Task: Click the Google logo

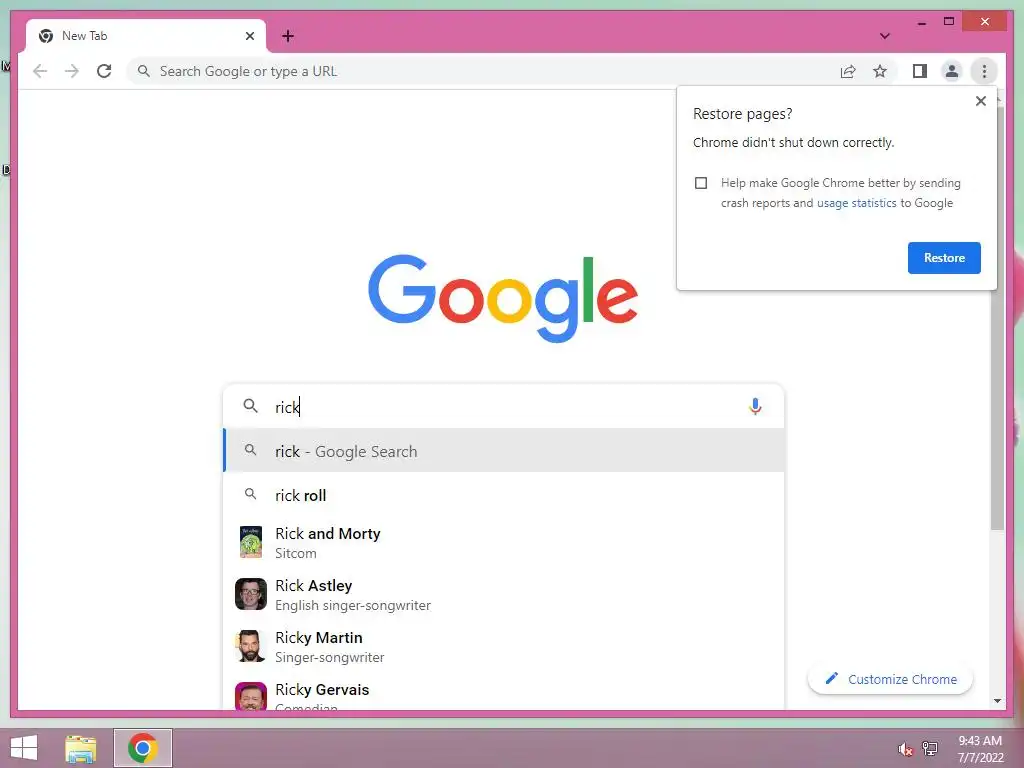Action: pos(503,298)
